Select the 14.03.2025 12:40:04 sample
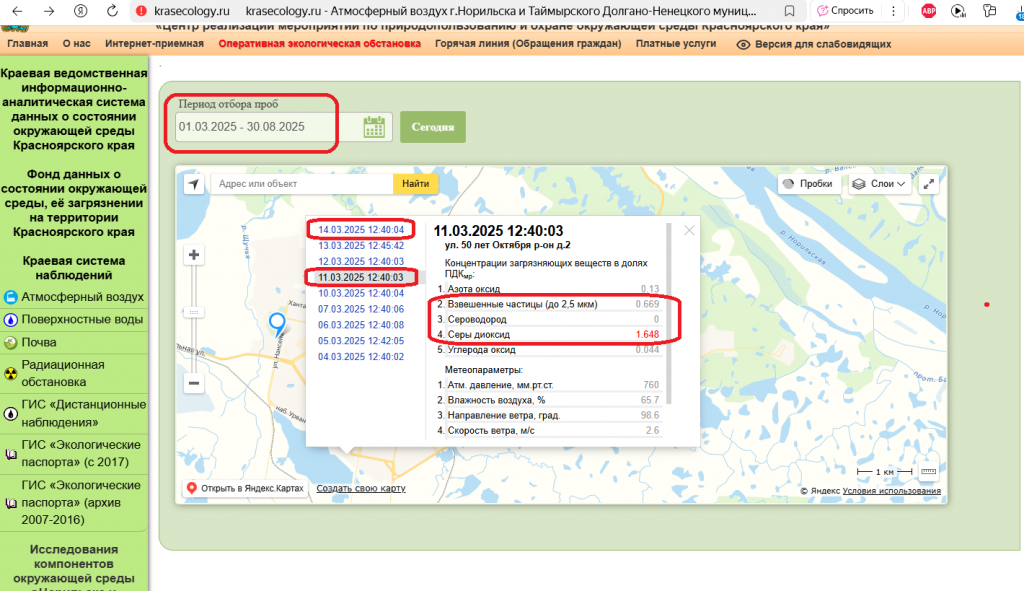Viewport: 1024px width, 591px height. coord(361,230)
